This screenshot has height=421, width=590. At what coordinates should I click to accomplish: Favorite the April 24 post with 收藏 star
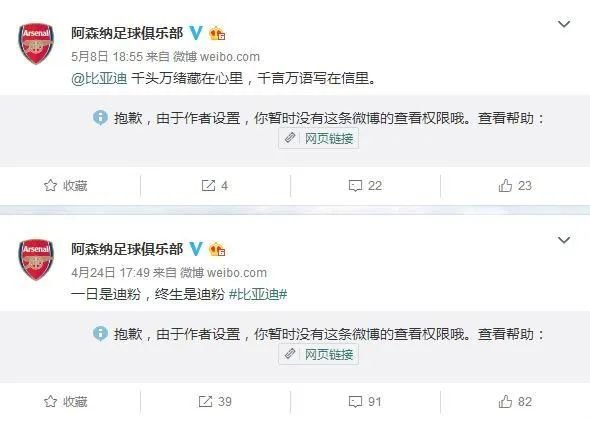tap(65, 401)
